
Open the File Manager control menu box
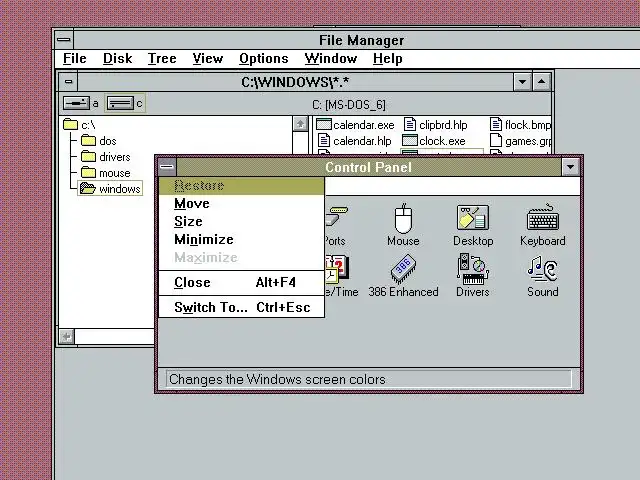tap(64, 40)
